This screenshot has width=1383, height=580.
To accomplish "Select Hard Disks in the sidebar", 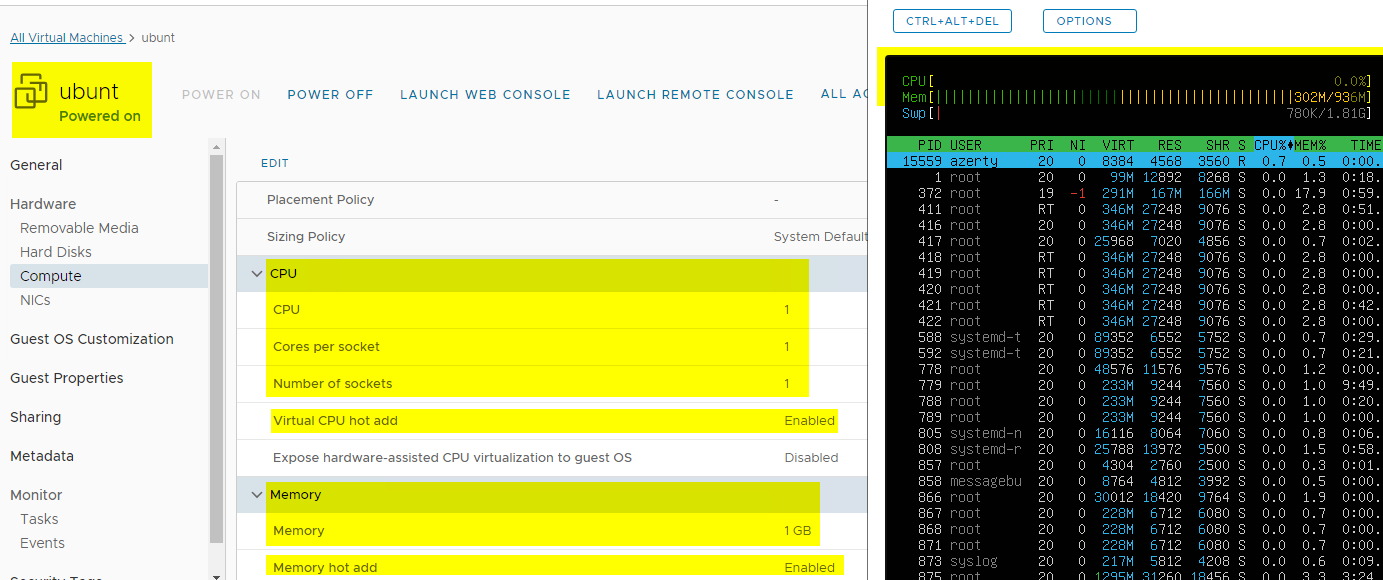I will point(56,252).
